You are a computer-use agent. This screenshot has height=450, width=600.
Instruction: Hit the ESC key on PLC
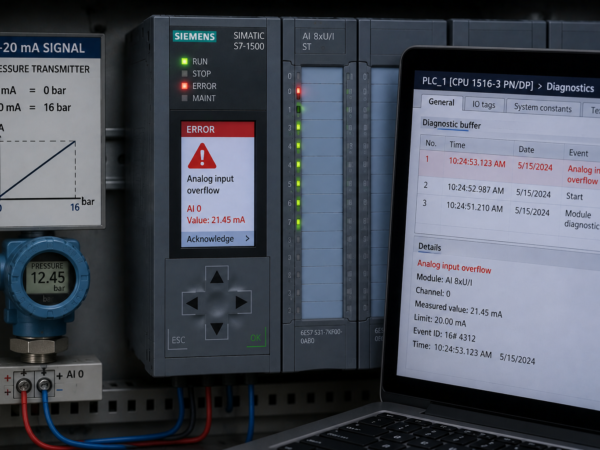tap(178, 340)
